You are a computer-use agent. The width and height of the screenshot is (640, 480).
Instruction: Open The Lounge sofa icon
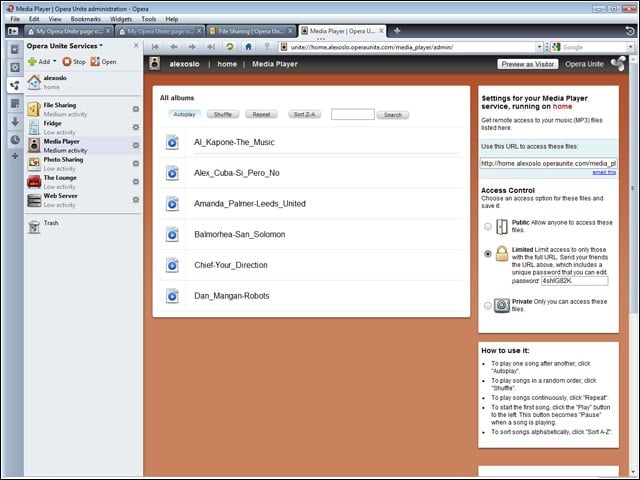click(34, 182)
